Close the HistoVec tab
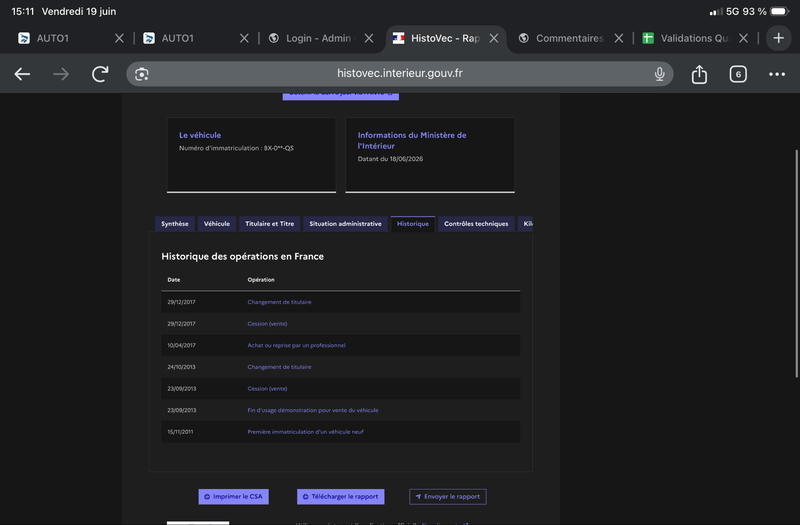The width and height of the screenshot is (800, 525). pos(493,38)
